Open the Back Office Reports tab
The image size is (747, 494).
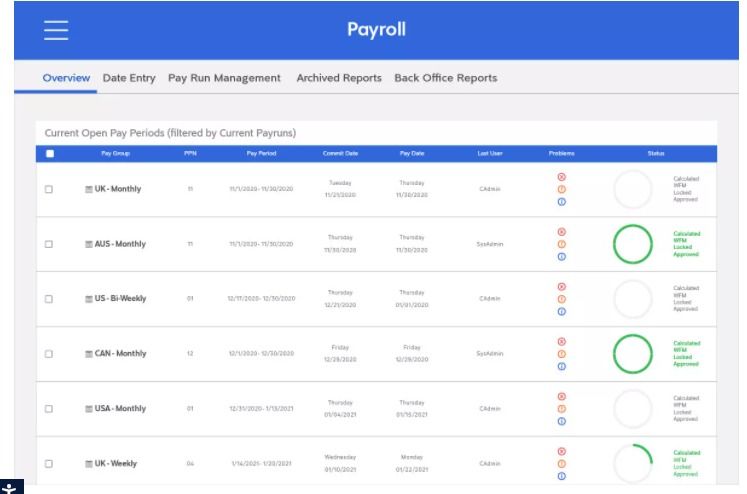[446, 78]
